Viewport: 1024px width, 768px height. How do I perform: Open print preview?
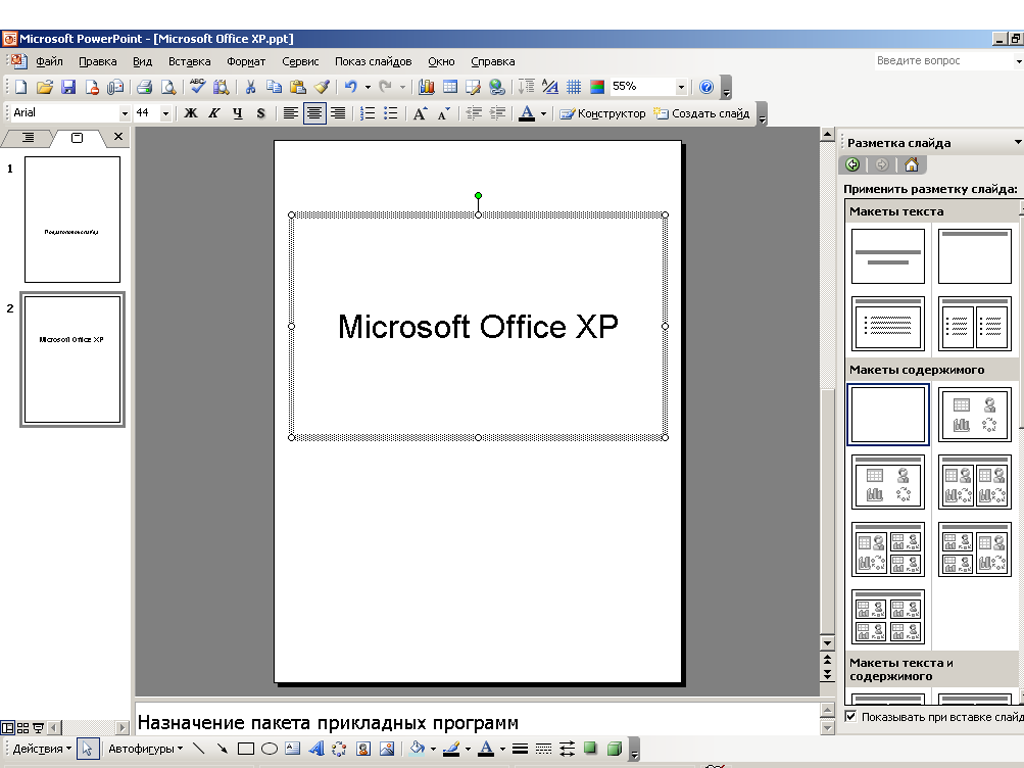coord(168,87)
